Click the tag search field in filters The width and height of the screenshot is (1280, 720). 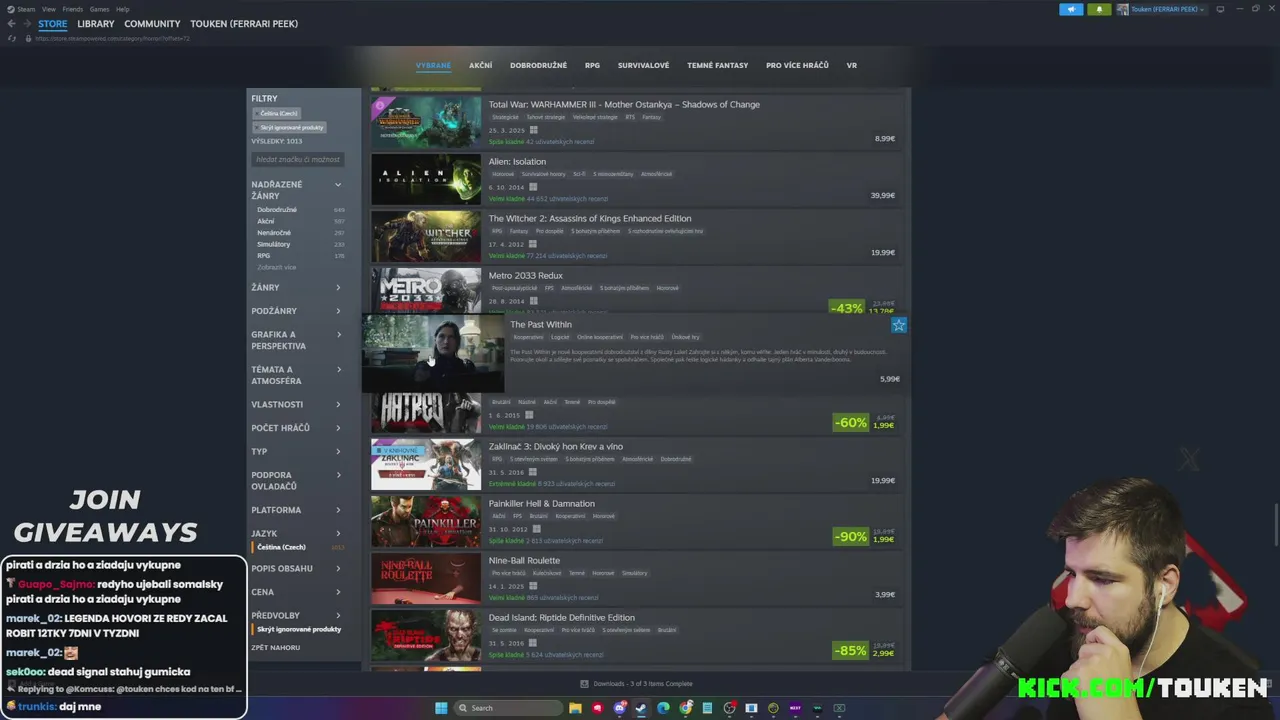[298, 159]
